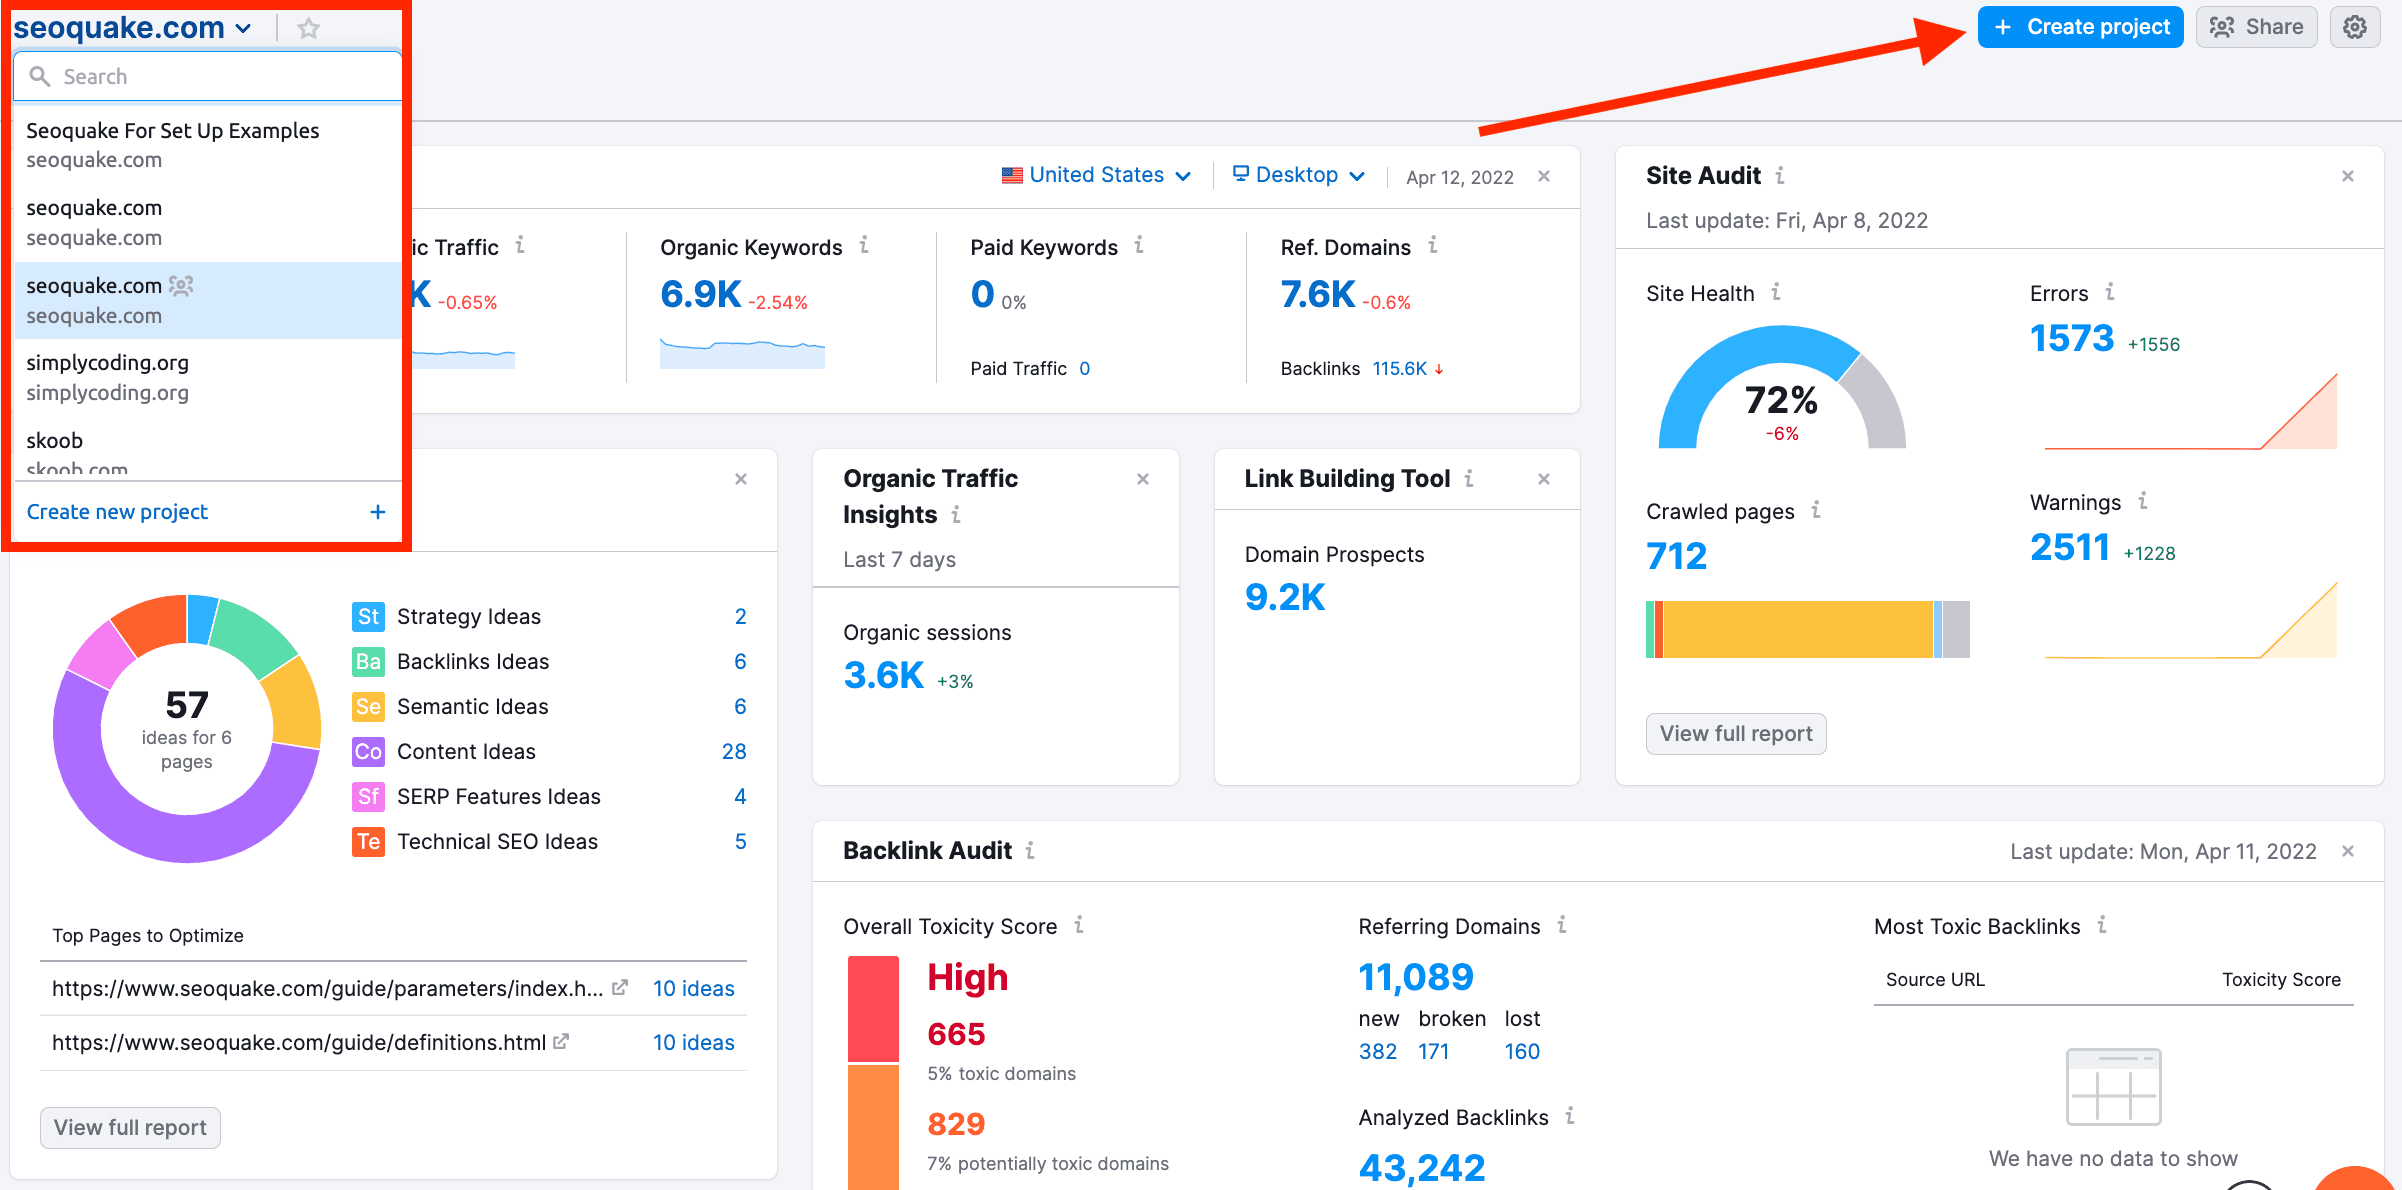This screenshot has width=2402, height=1190.
Task: Click the red High segment of toxicity bar
Action: 873,1009
